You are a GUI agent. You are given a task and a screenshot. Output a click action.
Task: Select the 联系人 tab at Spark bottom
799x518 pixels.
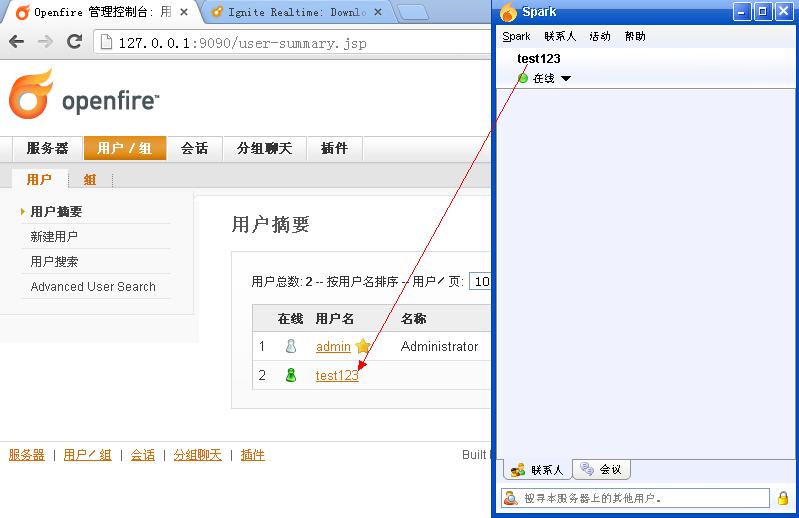pos(538,470)
